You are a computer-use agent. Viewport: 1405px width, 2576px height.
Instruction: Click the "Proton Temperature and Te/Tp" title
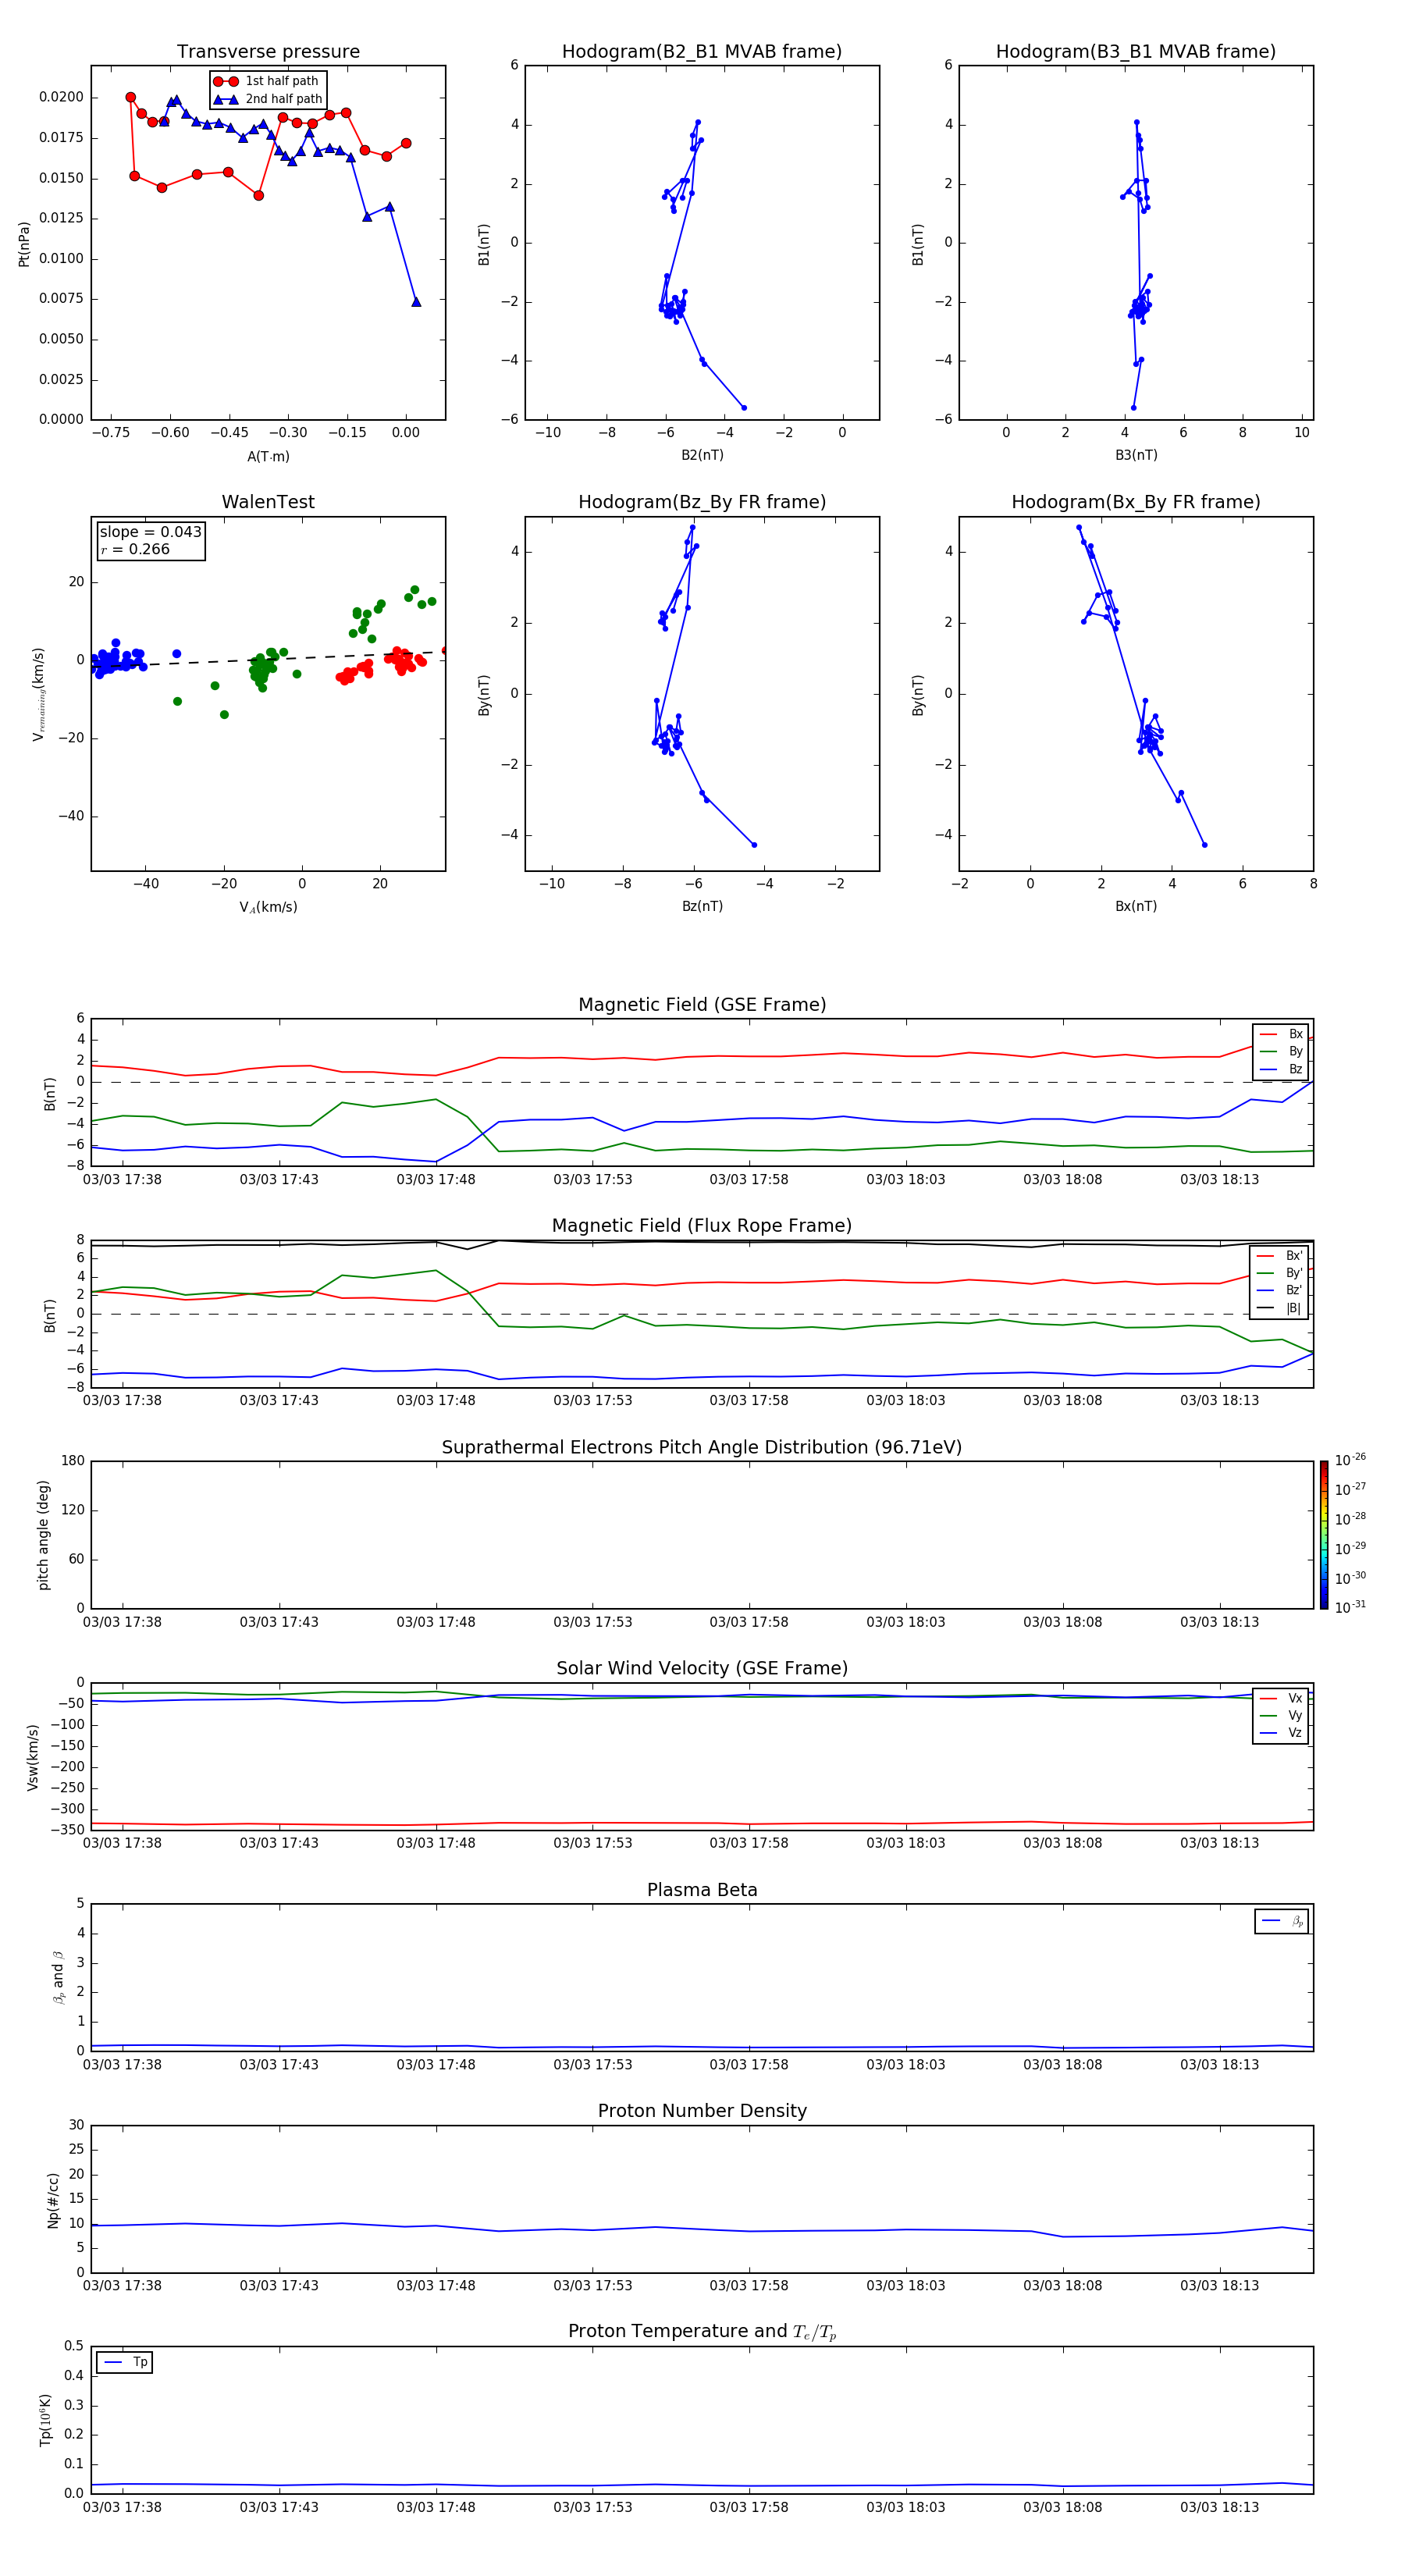pos(702,2332)
